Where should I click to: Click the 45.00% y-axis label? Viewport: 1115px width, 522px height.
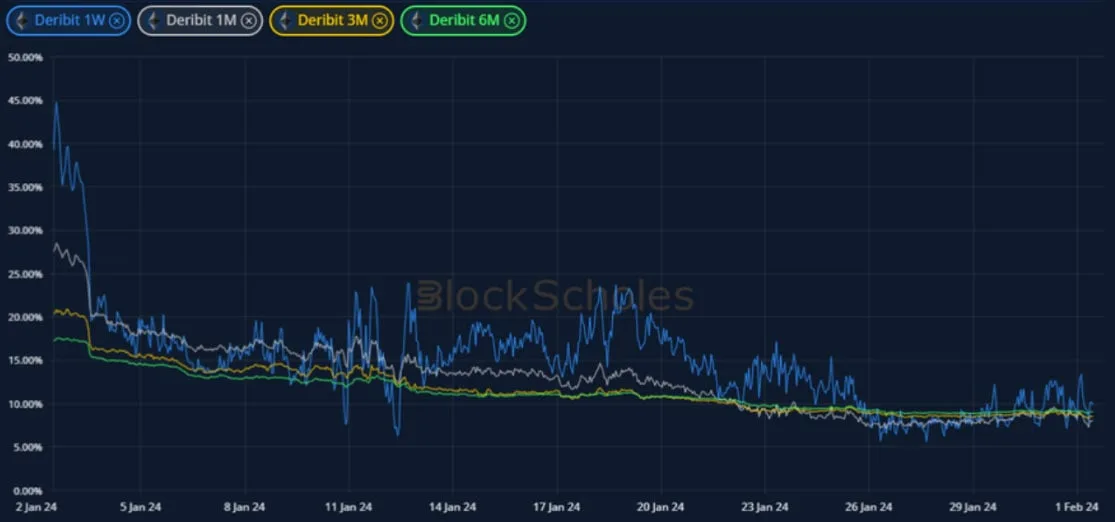click(25, 100)
